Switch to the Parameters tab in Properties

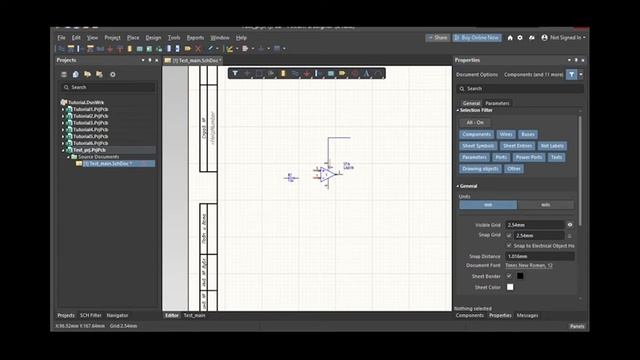497,103
